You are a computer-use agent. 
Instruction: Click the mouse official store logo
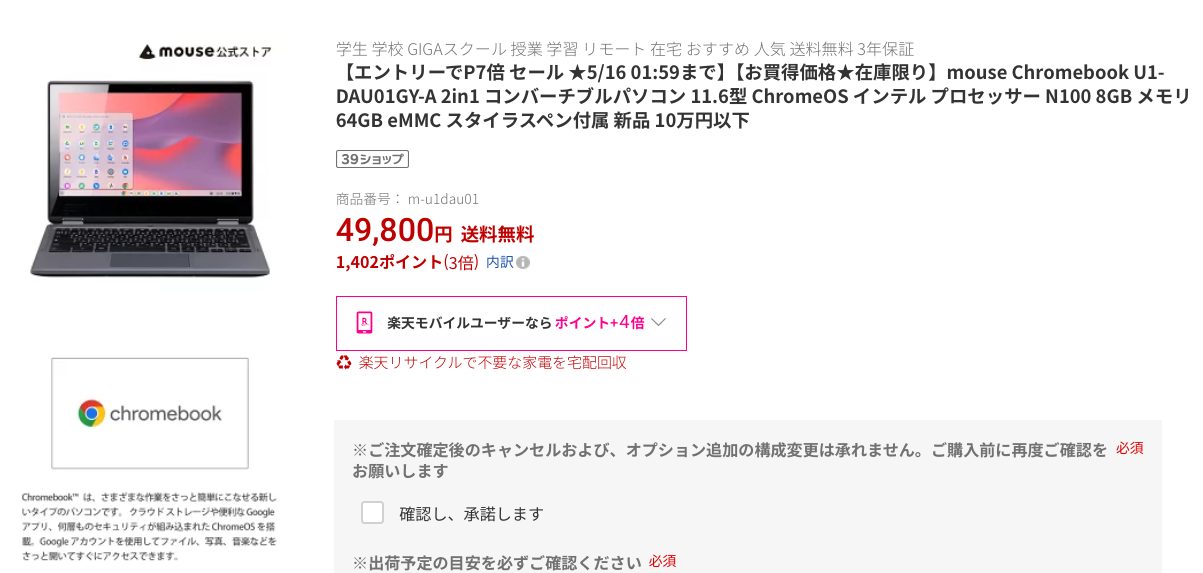(x=204, y=51)
